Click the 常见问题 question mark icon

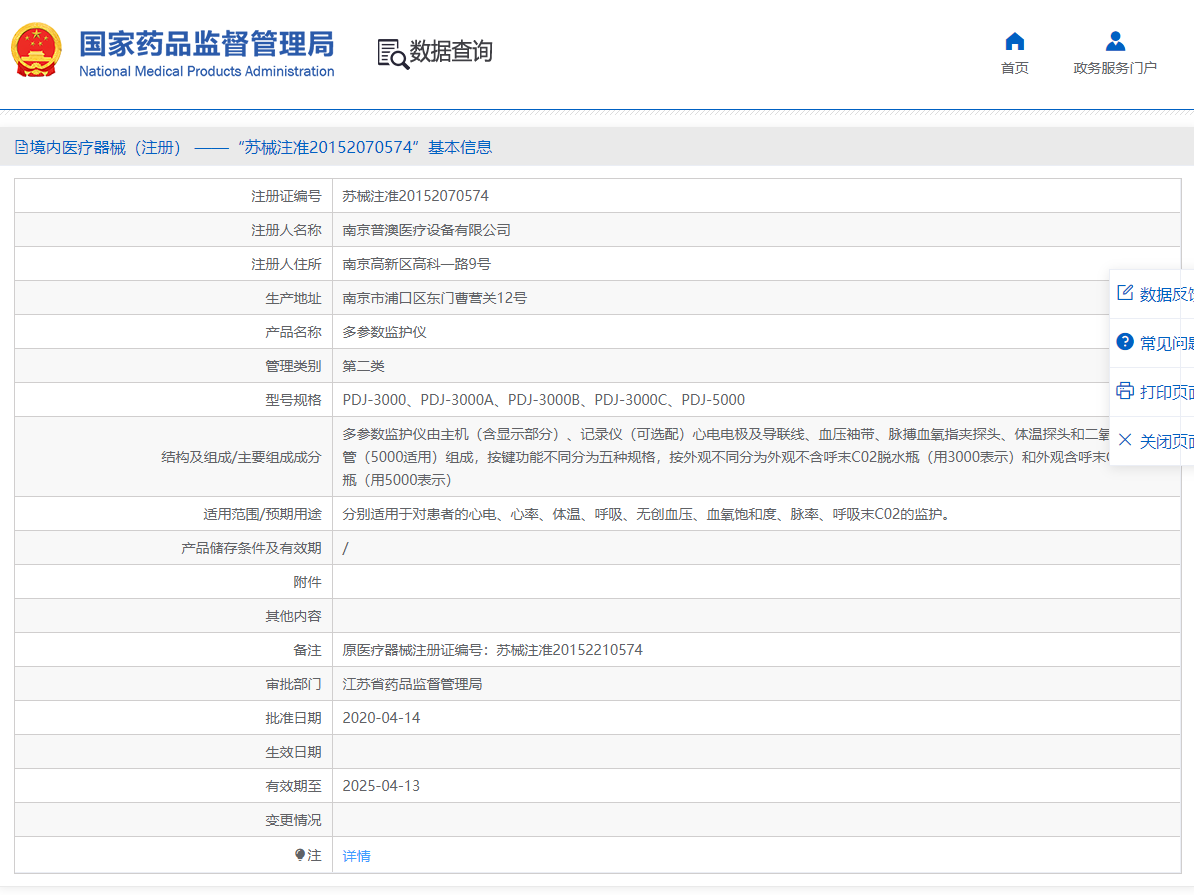point(1125,342)
